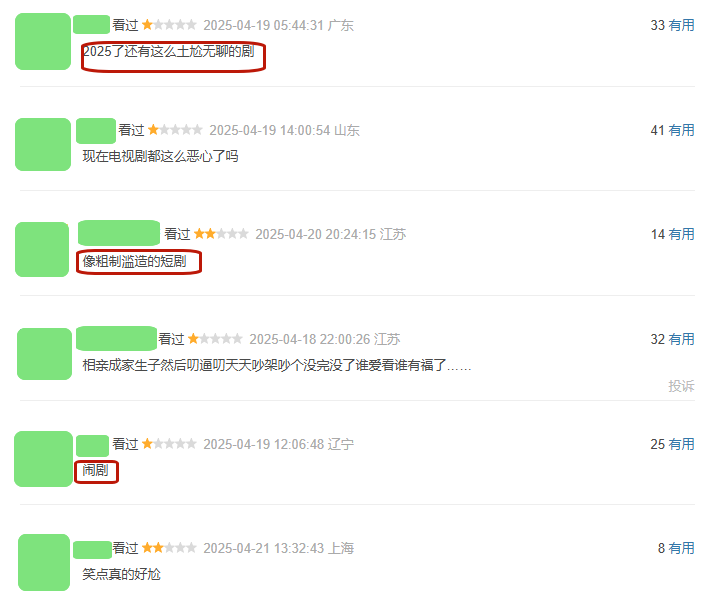
Task: Open avatar of the Liaoning reviewer
Action: [43, 459]
